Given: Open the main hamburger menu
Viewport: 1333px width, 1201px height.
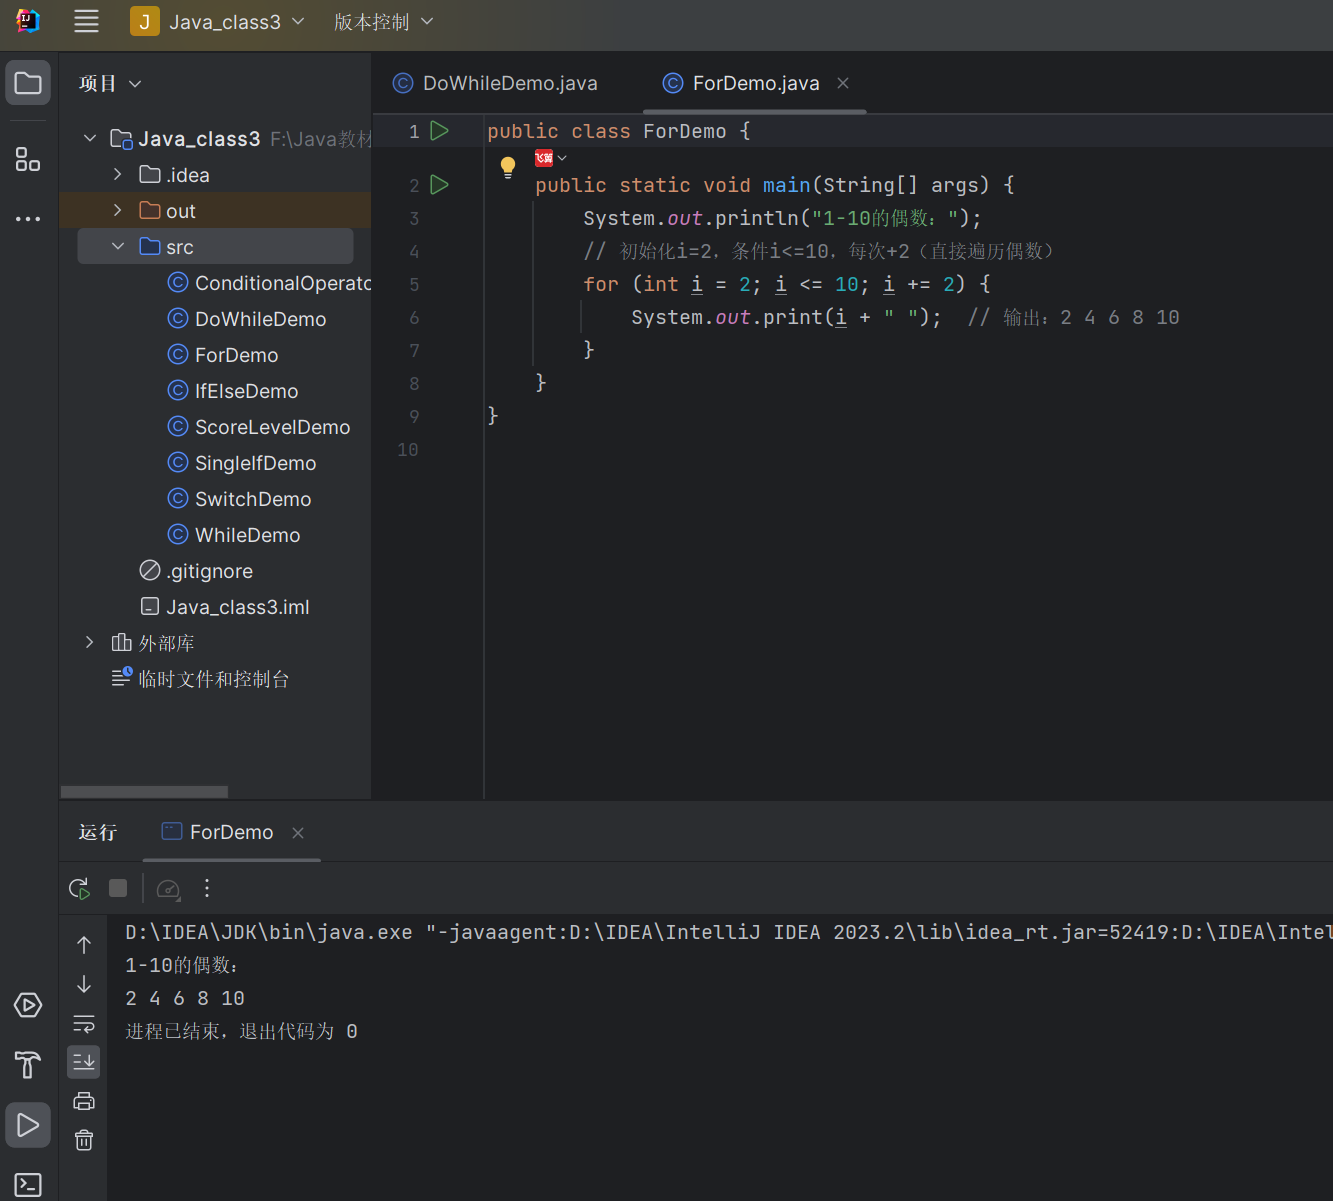Looking at the screenshot, I should pyautogui.click(x=86, y=22).
